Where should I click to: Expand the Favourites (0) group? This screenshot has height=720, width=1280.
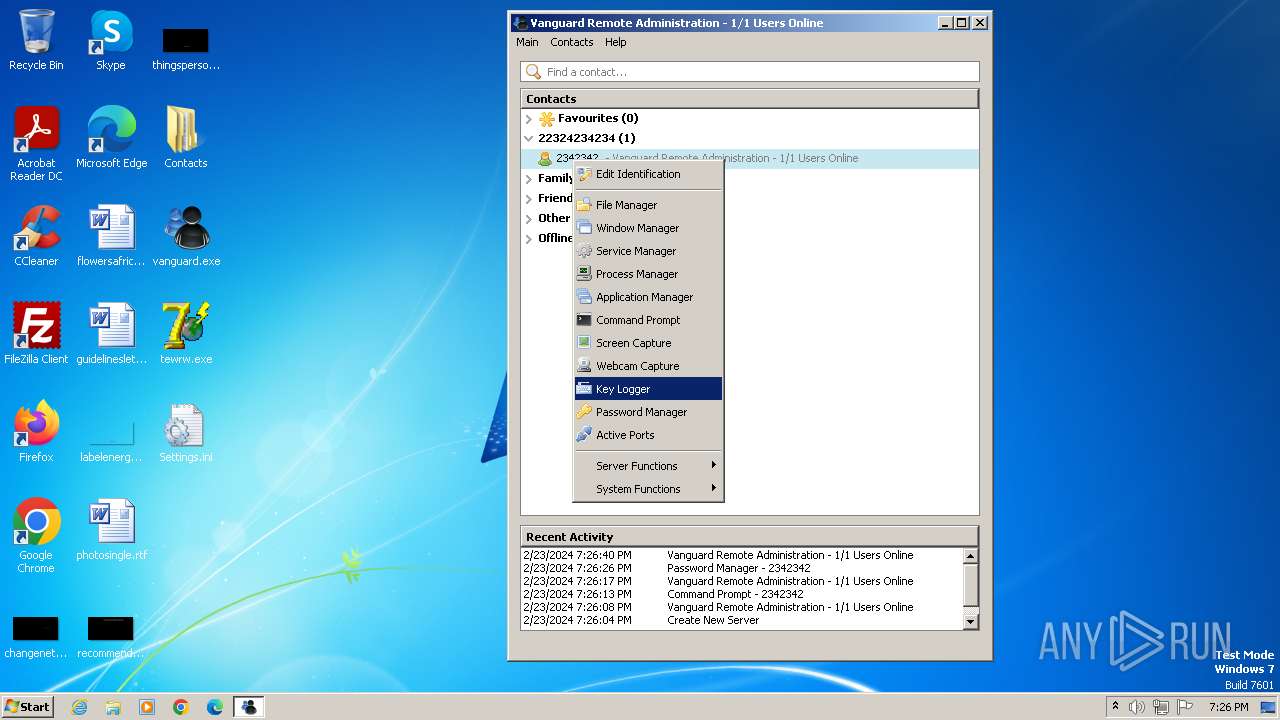pos(529,118)
